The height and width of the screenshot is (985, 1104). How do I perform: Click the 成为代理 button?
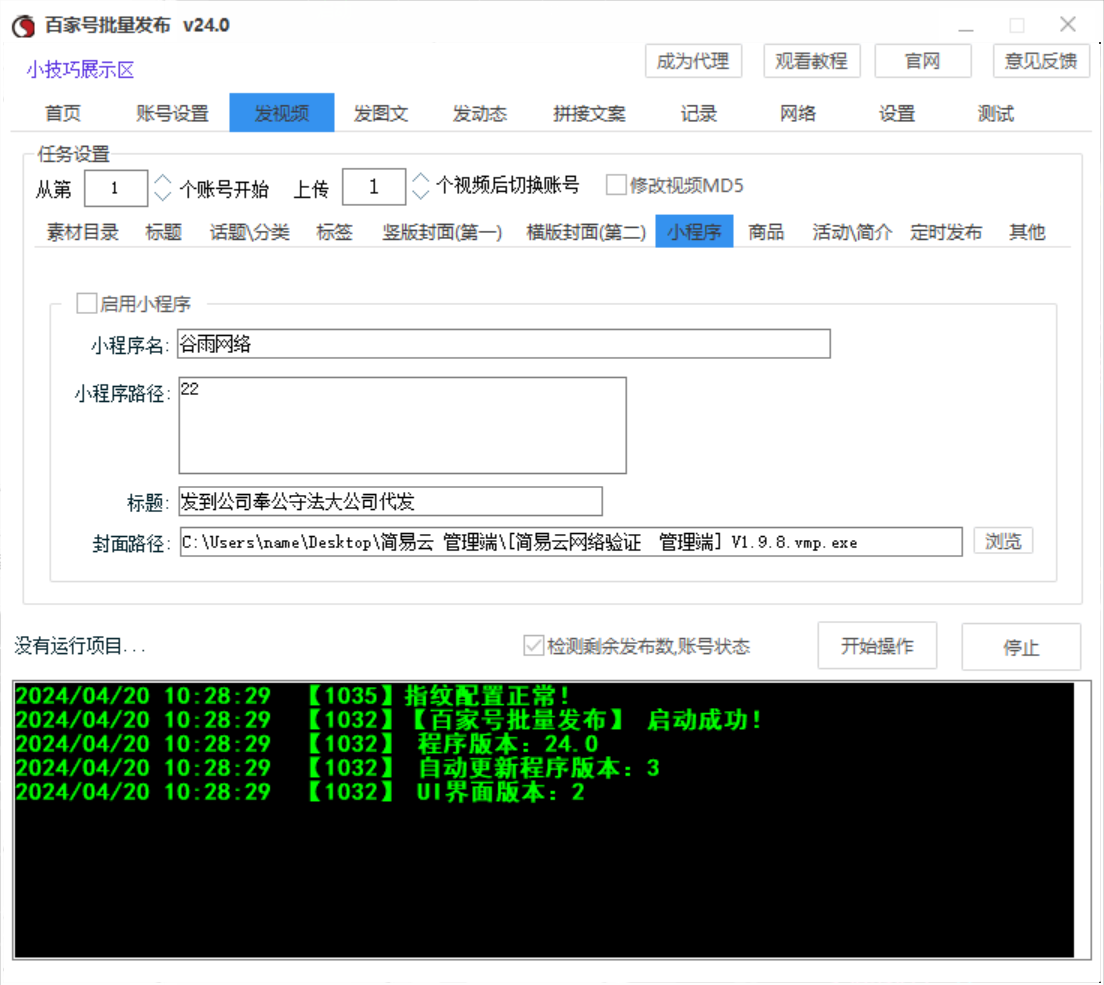pyautogui.click(x=693, y=61)
